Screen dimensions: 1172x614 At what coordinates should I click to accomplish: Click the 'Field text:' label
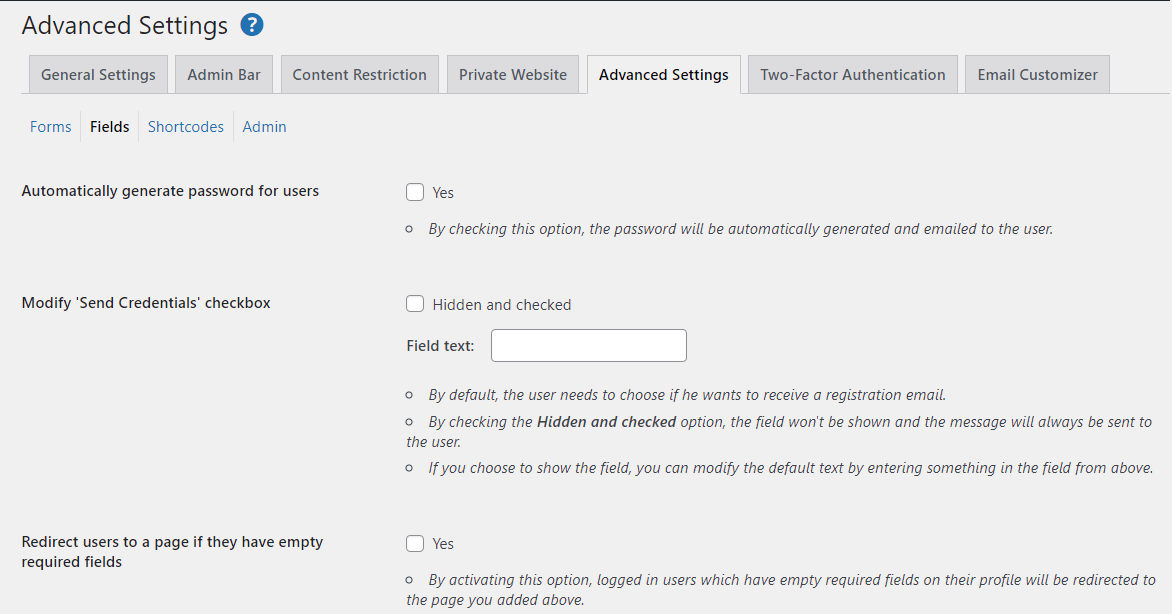(x=440, y=346)
